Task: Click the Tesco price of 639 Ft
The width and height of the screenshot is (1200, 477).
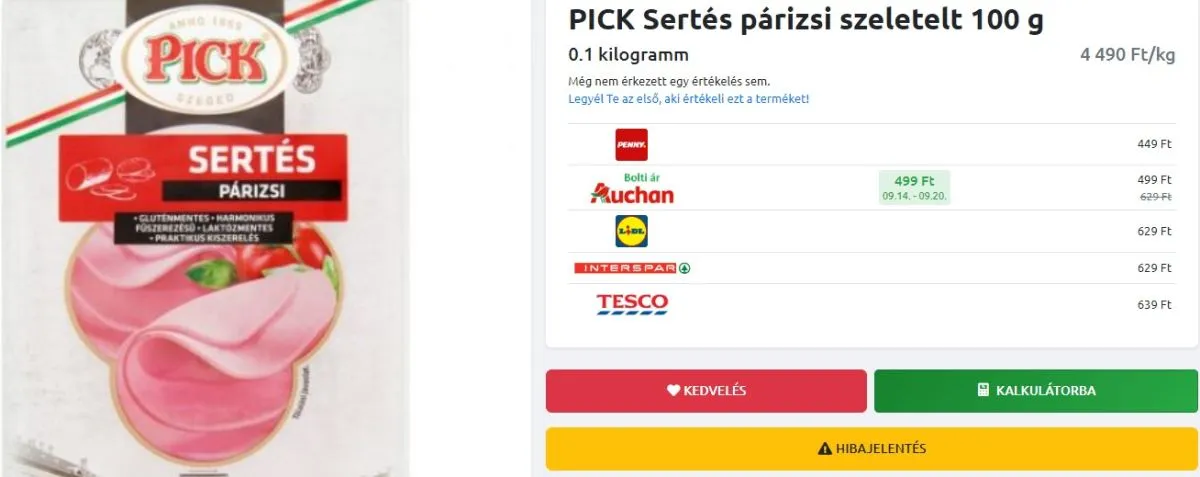Action: click(1154, 305)
